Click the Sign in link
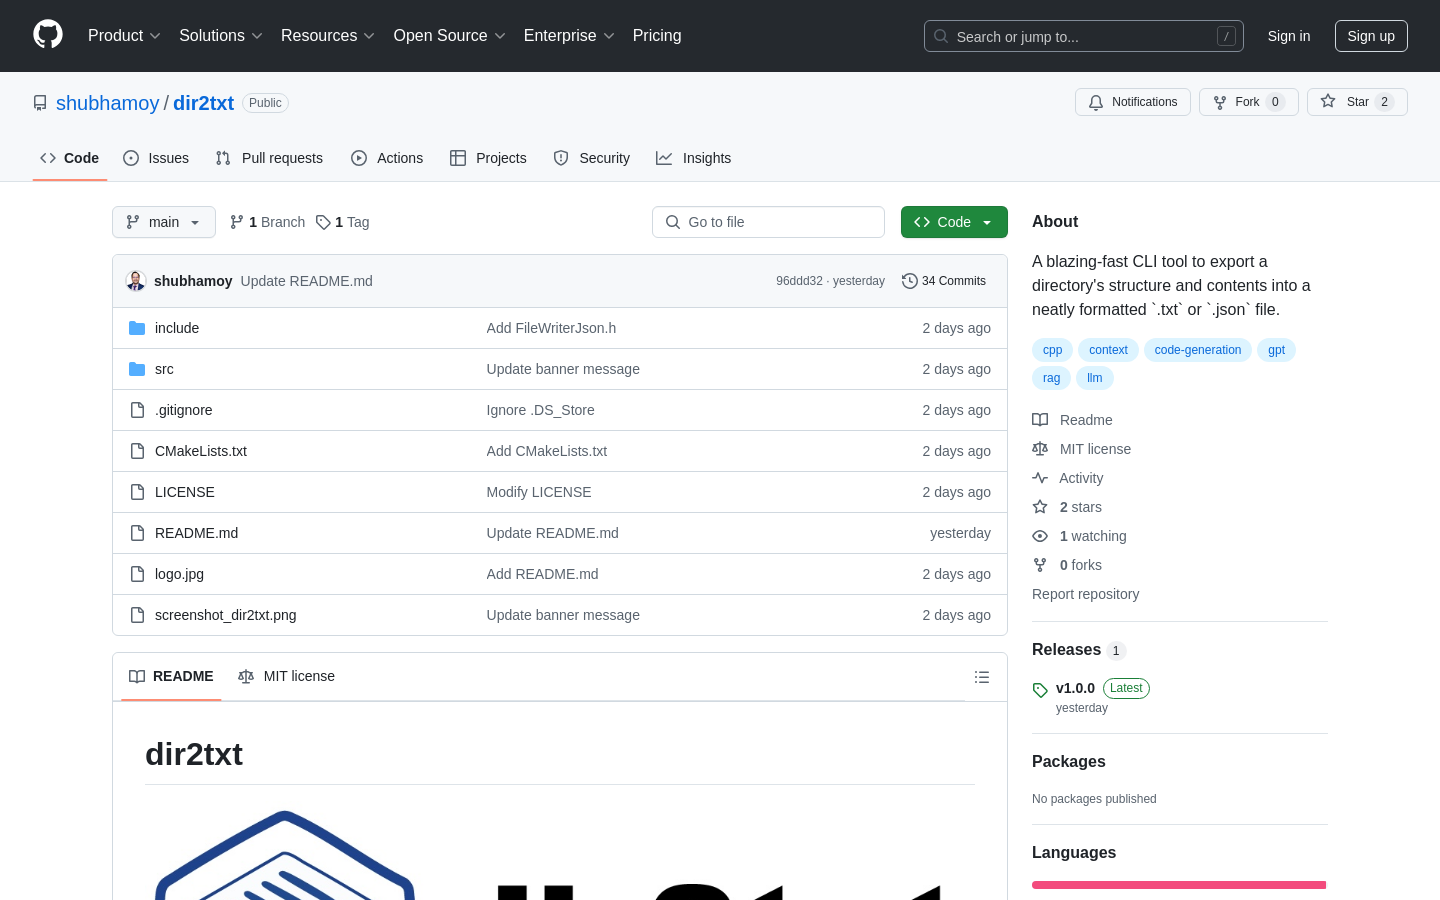 point(1289,36)
